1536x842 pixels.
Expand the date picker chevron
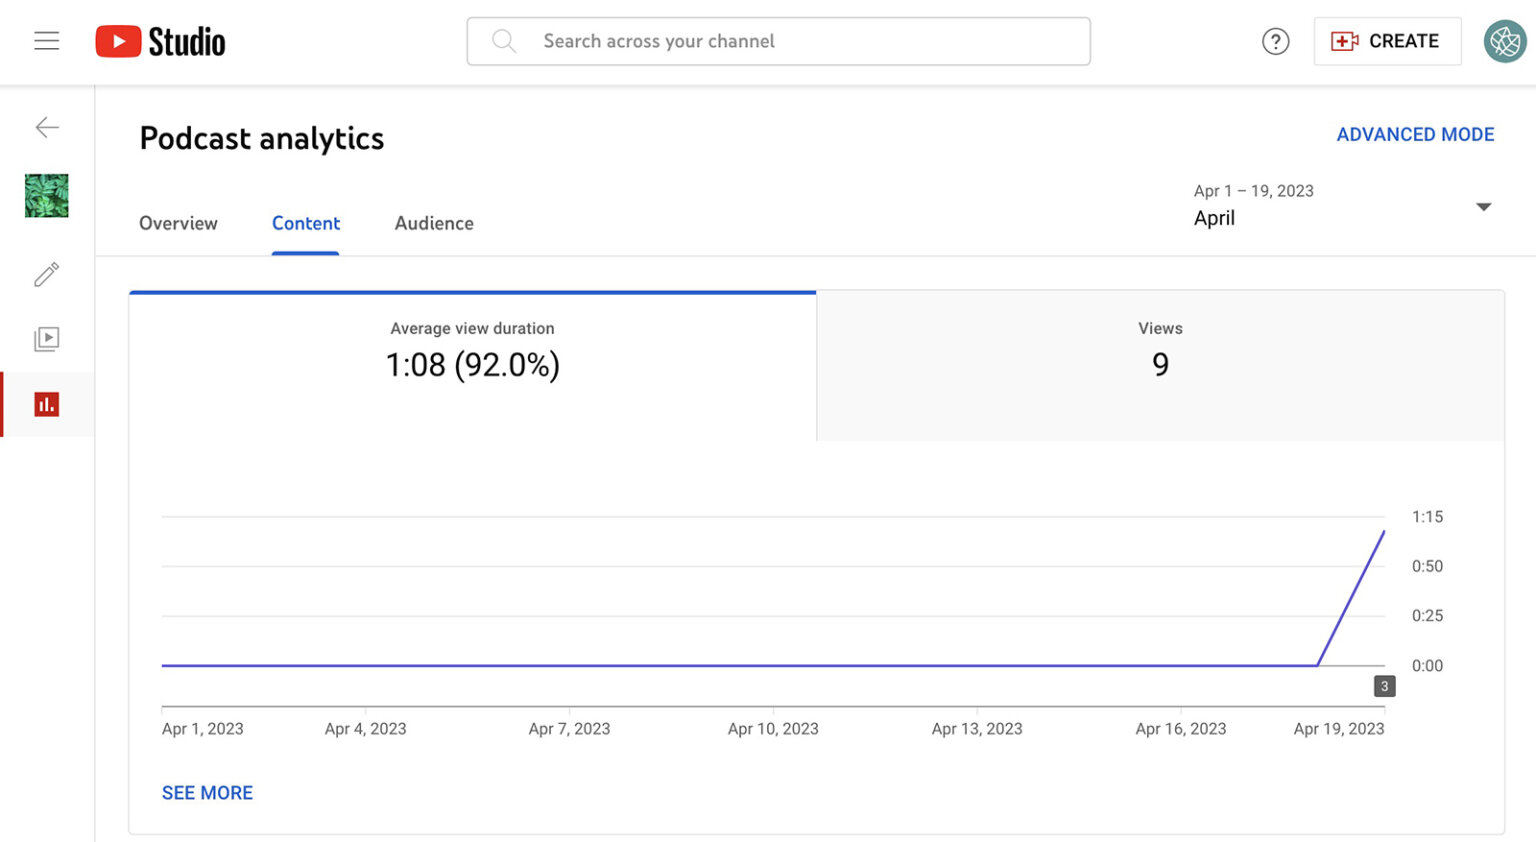click(1484, 206)
